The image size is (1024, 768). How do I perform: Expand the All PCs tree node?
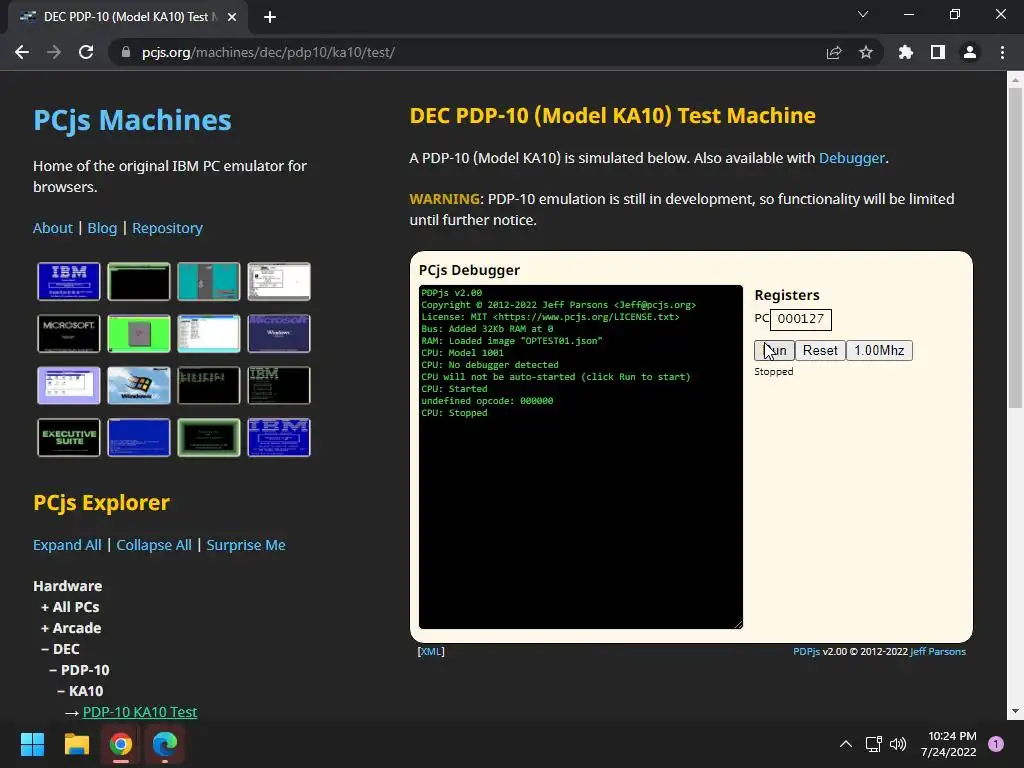(70, 607)
